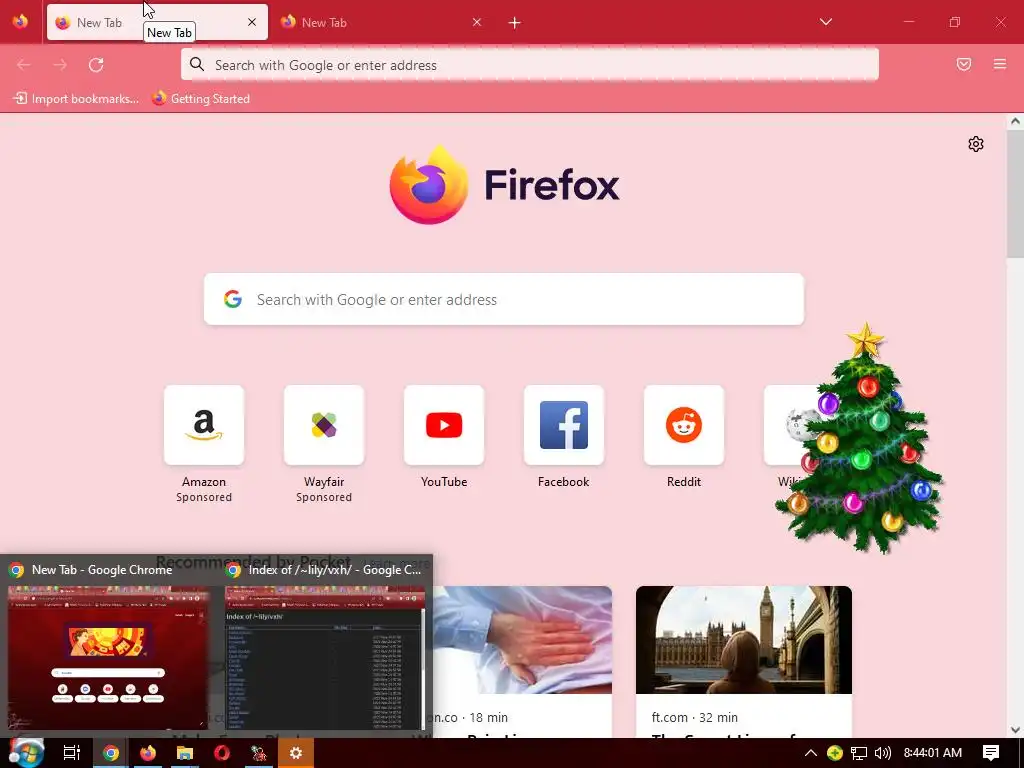Click the scroll down arrow of the scrollbar
Screen dimensions: 1024x768
tap(1015, 729)
